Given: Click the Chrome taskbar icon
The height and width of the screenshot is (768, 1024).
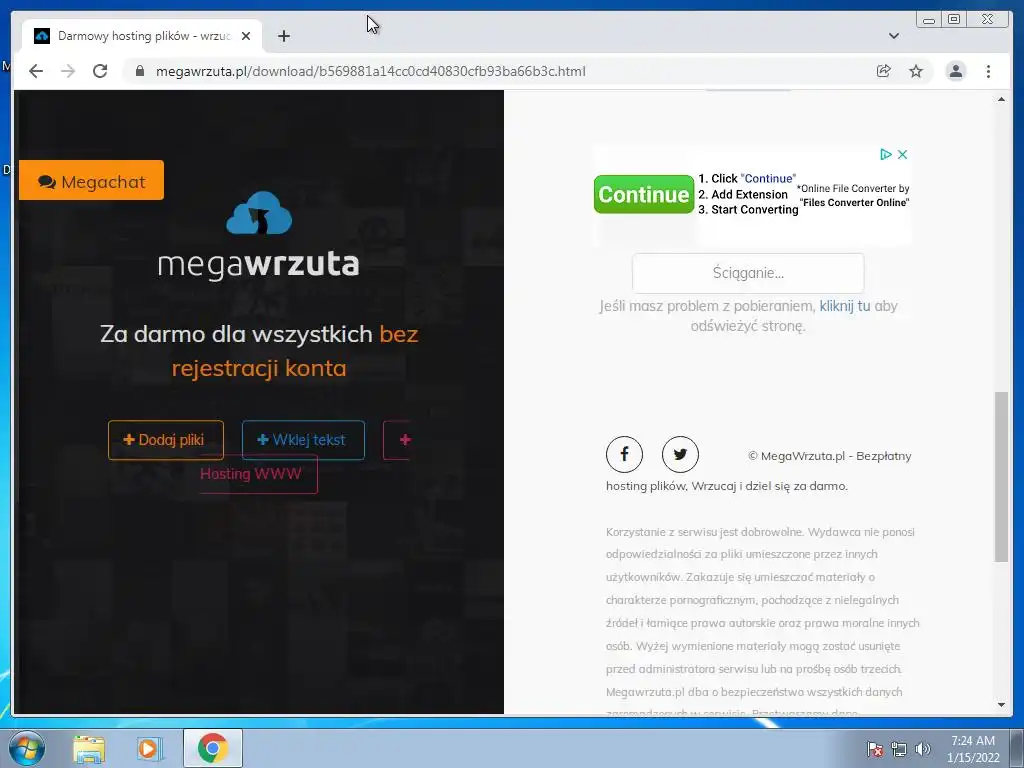Looking at the screenshot, I should coord(212,748).
